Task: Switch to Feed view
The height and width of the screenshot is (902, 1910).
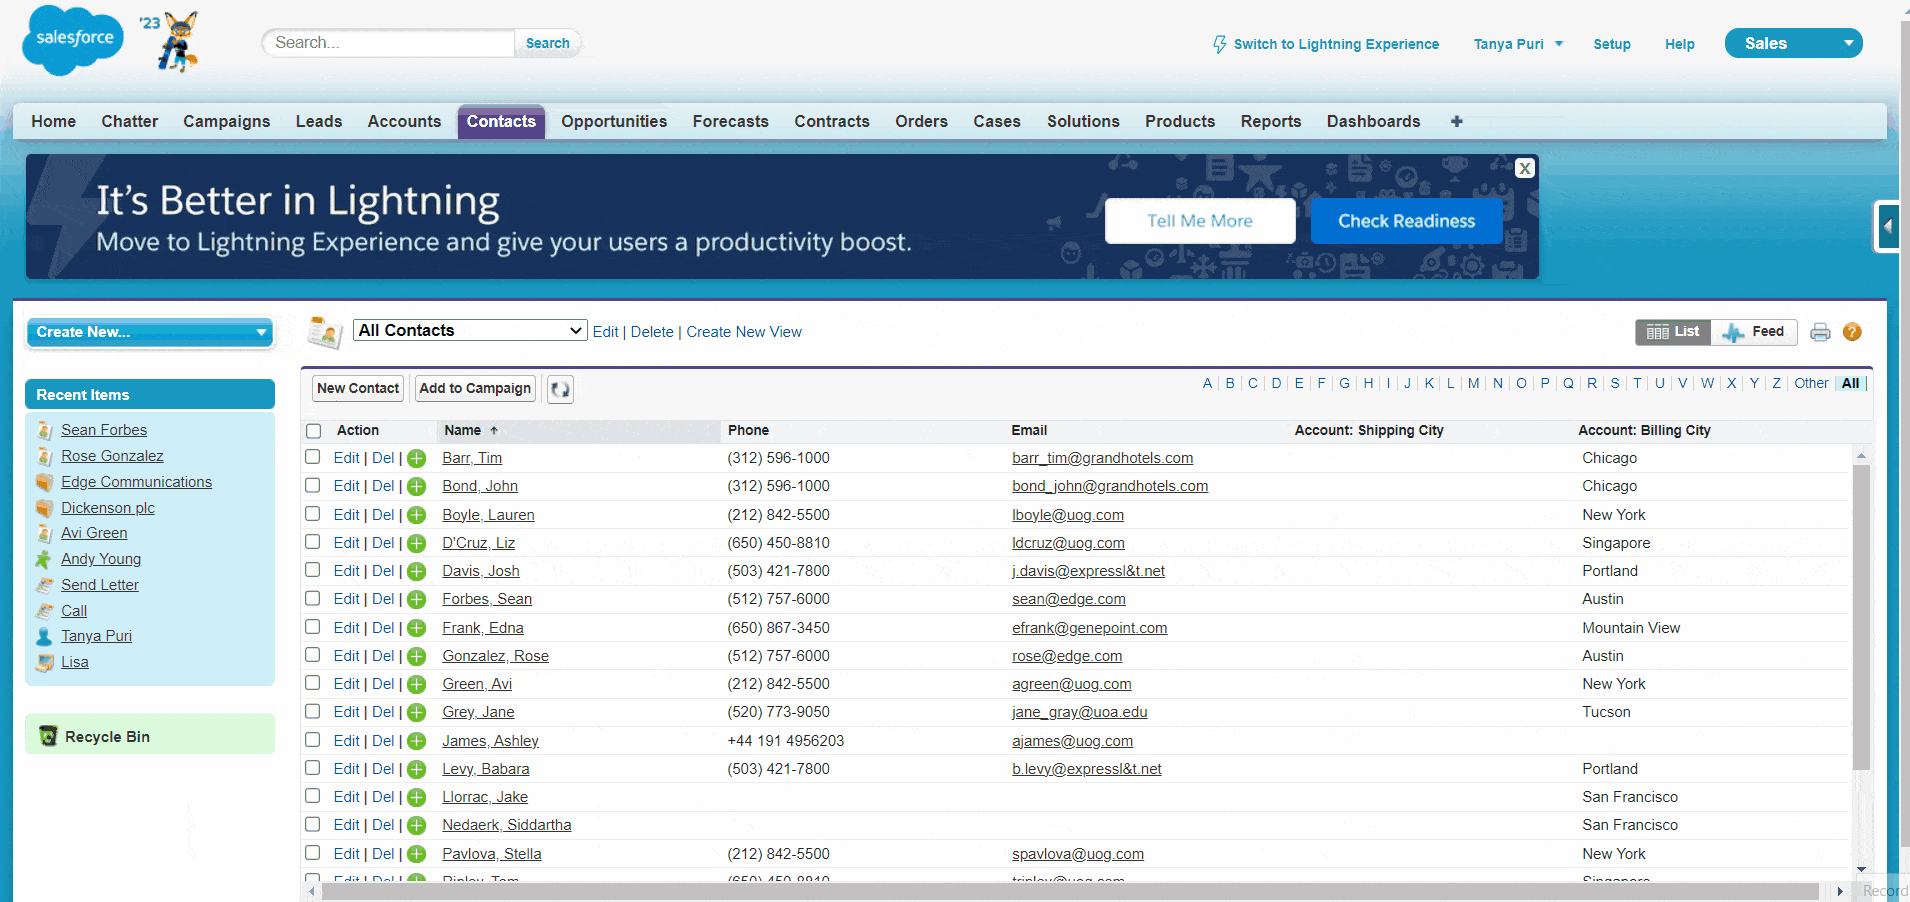Action: pyautogui.click(x=1755, y=332)
